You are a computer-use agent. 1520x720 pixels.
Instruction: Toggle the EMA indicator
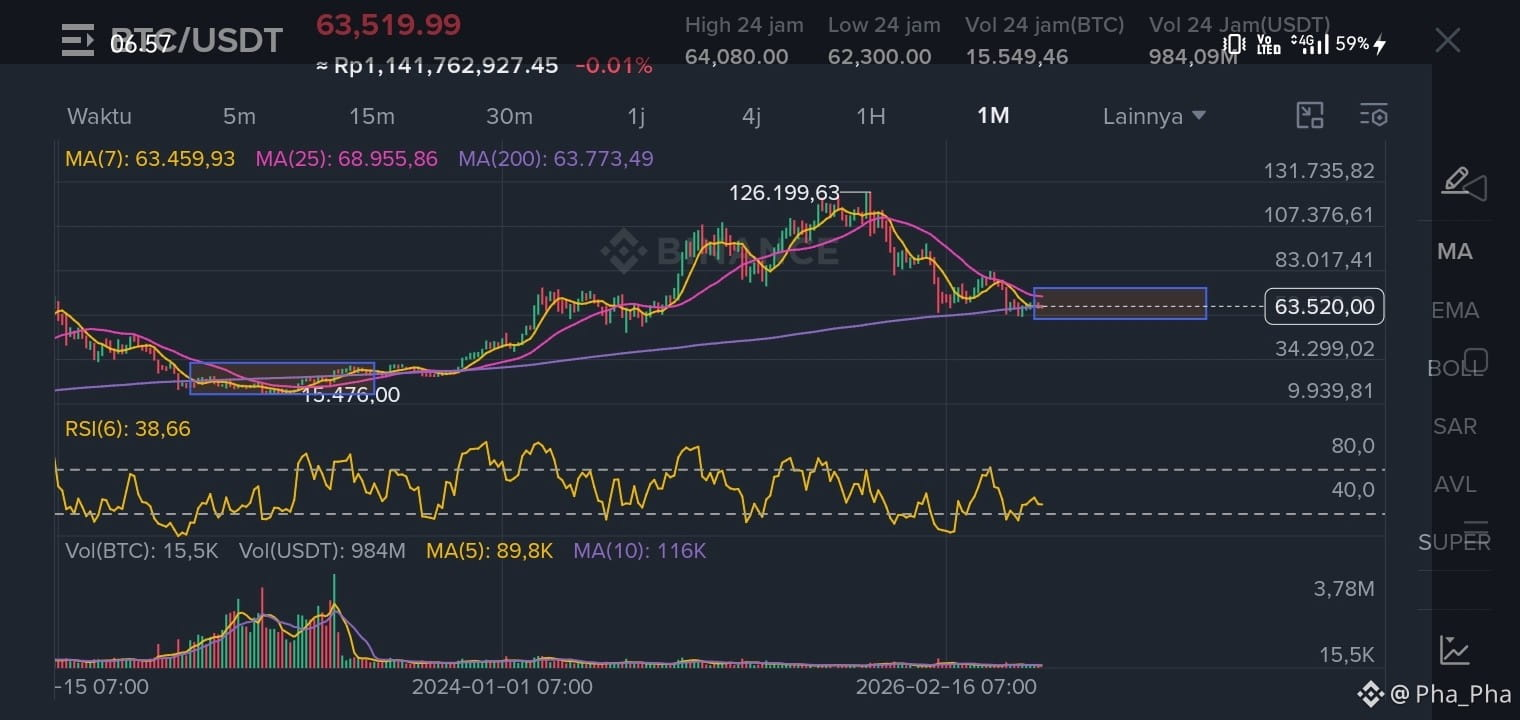[x=1455, y=311]
